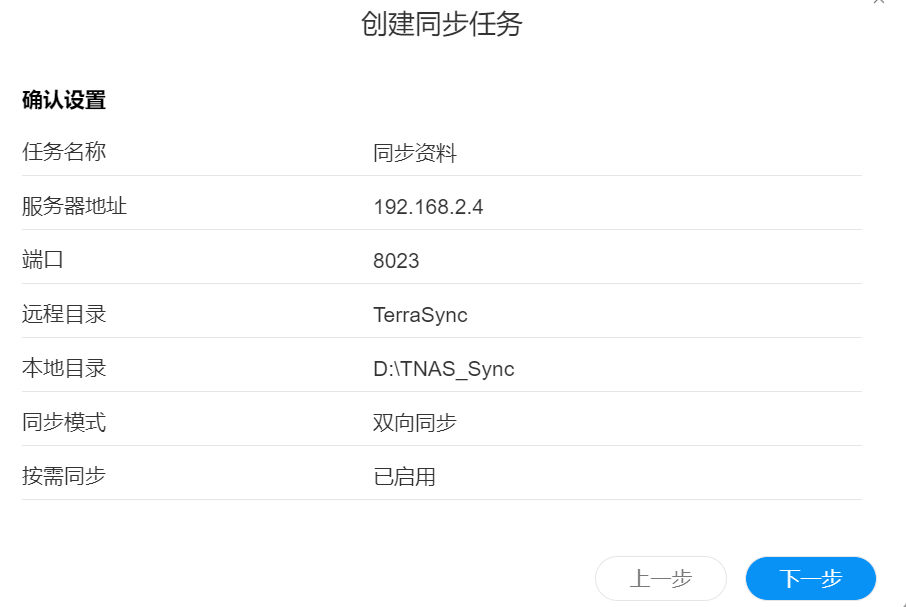Click the 任务名称 label
This screenshot has width=906, height=607.
click(x=64, y=152)
